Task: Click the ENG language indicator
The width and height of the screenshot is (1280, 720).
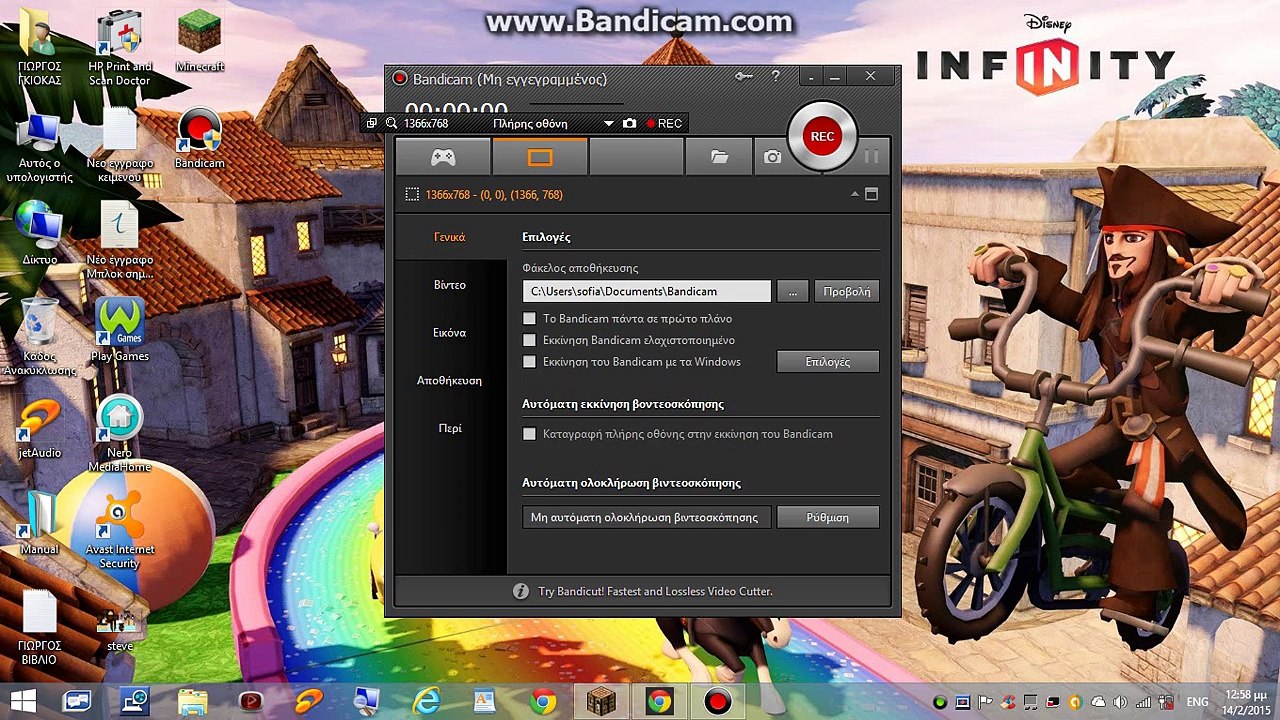Action: tap(1197, 702)
